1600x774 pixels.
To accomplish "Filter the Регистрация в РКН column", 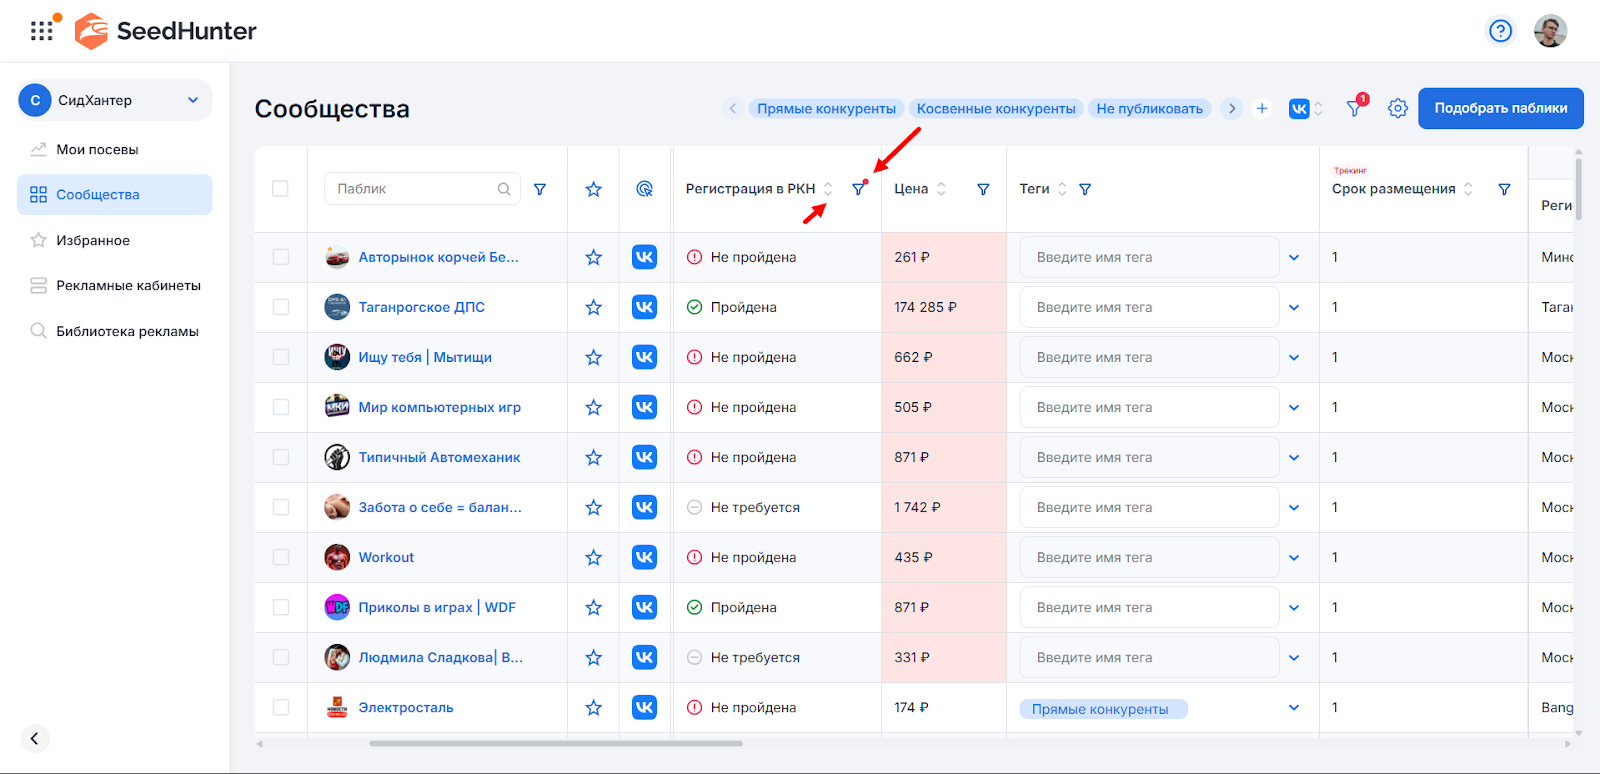I will 858,189.
